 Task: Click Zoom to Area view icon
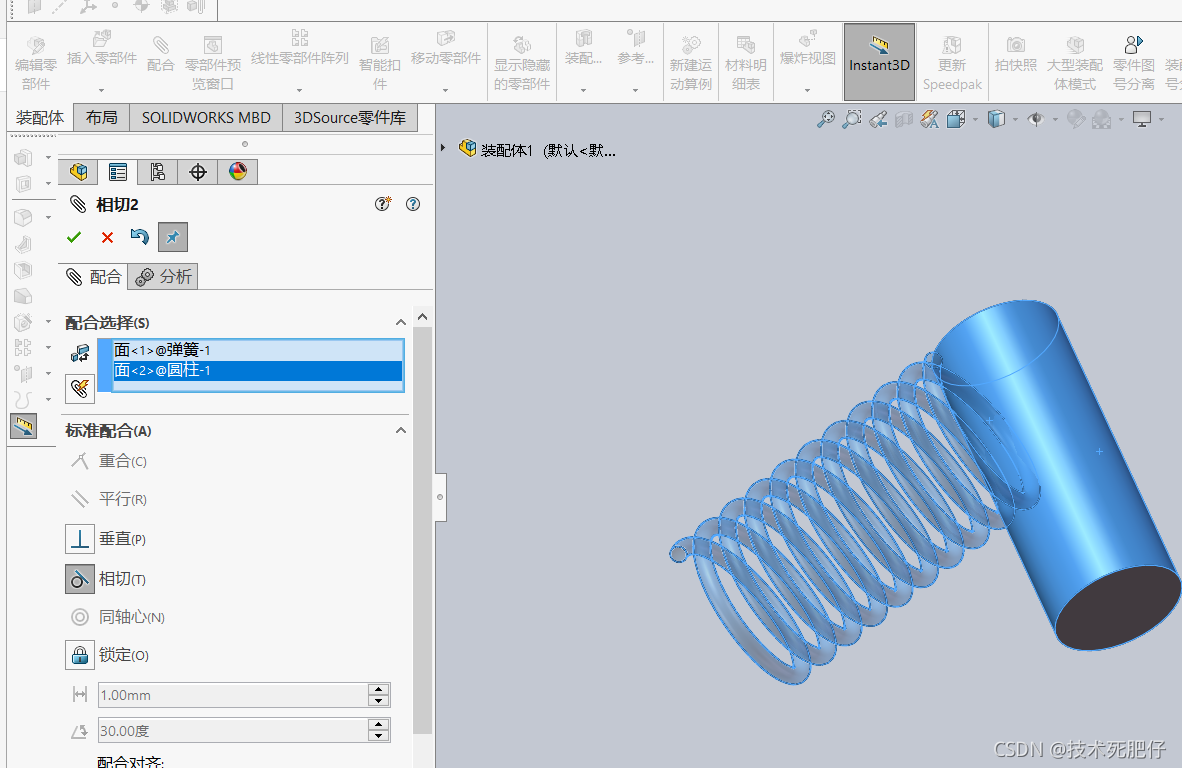click(x=852, y=119)
